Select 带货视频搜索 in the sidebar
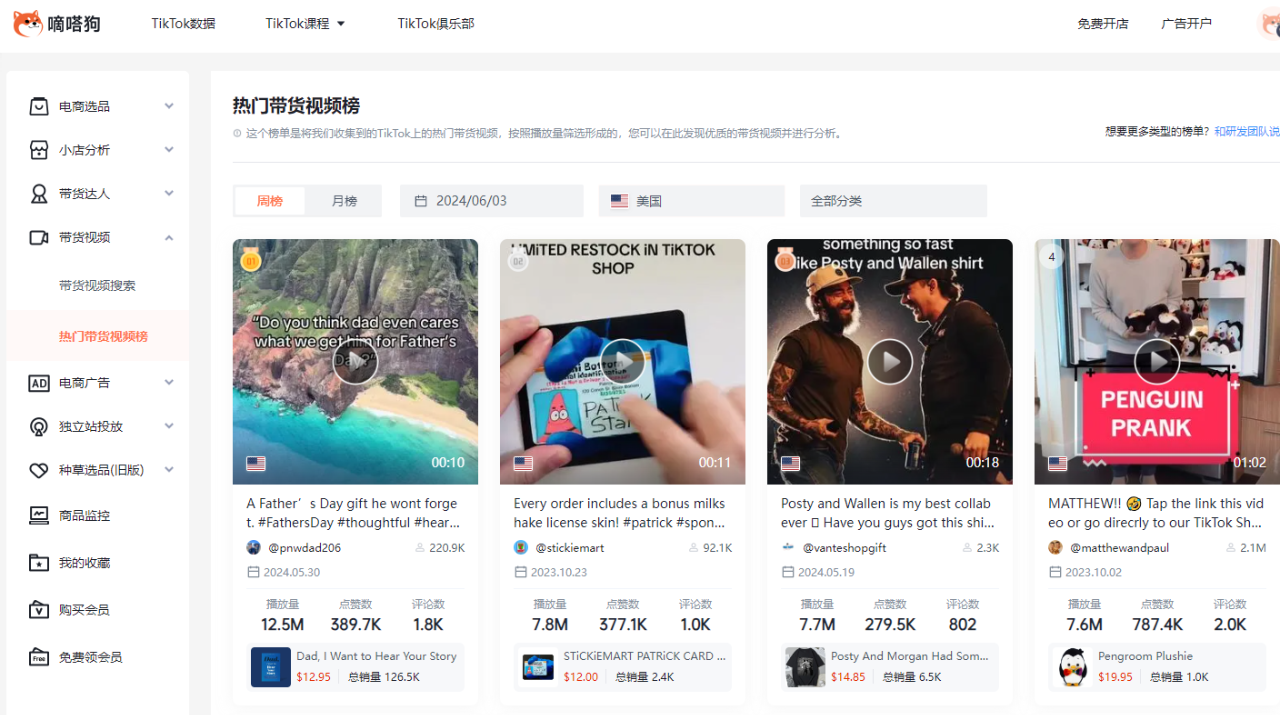Screen dimensions: 1280x715 point(97,286)
